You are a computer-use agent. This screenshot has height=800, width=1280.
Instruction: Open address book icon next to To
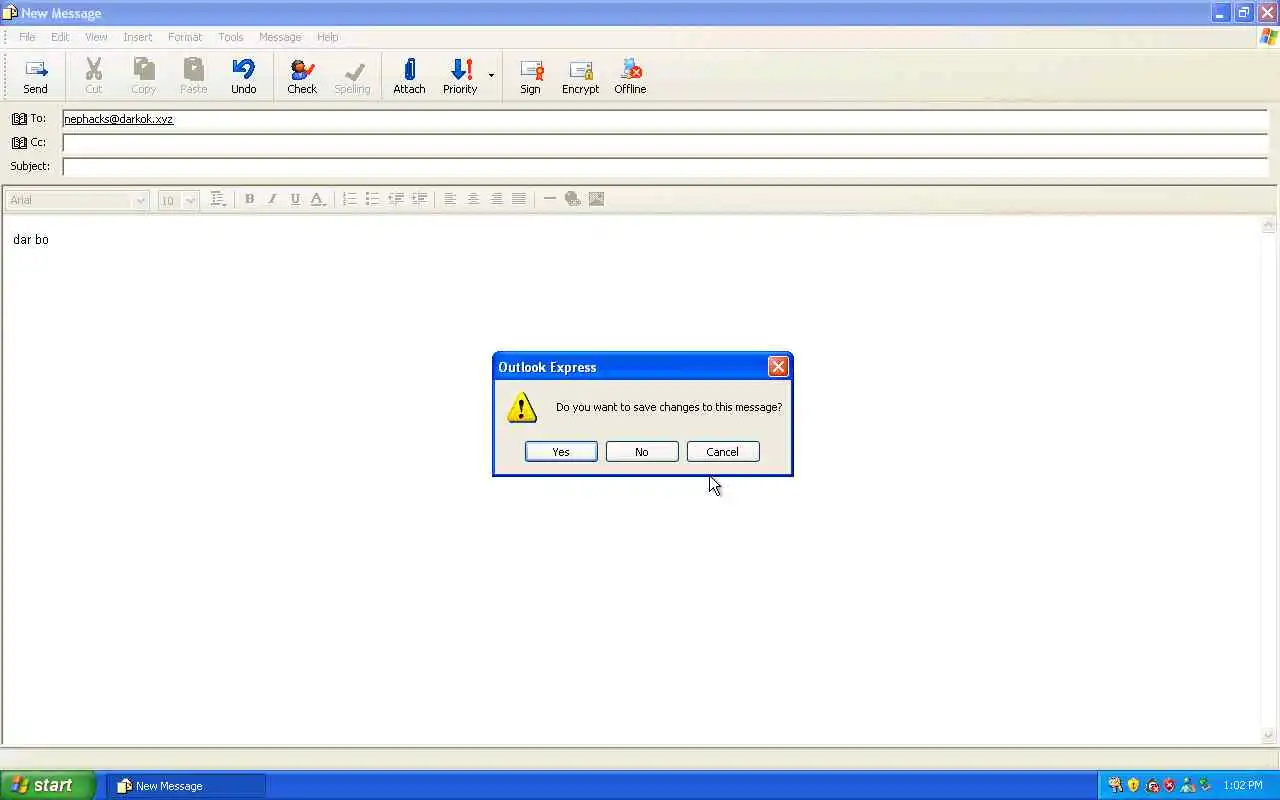tap(19, 119)
